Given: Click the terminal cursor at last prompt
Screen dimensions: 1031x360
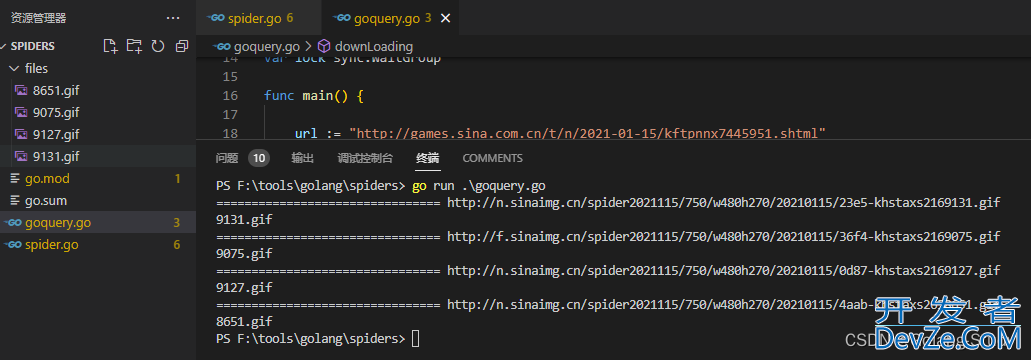Looking at the screenshot, I should pyautogui.click(x=415, y=339).
